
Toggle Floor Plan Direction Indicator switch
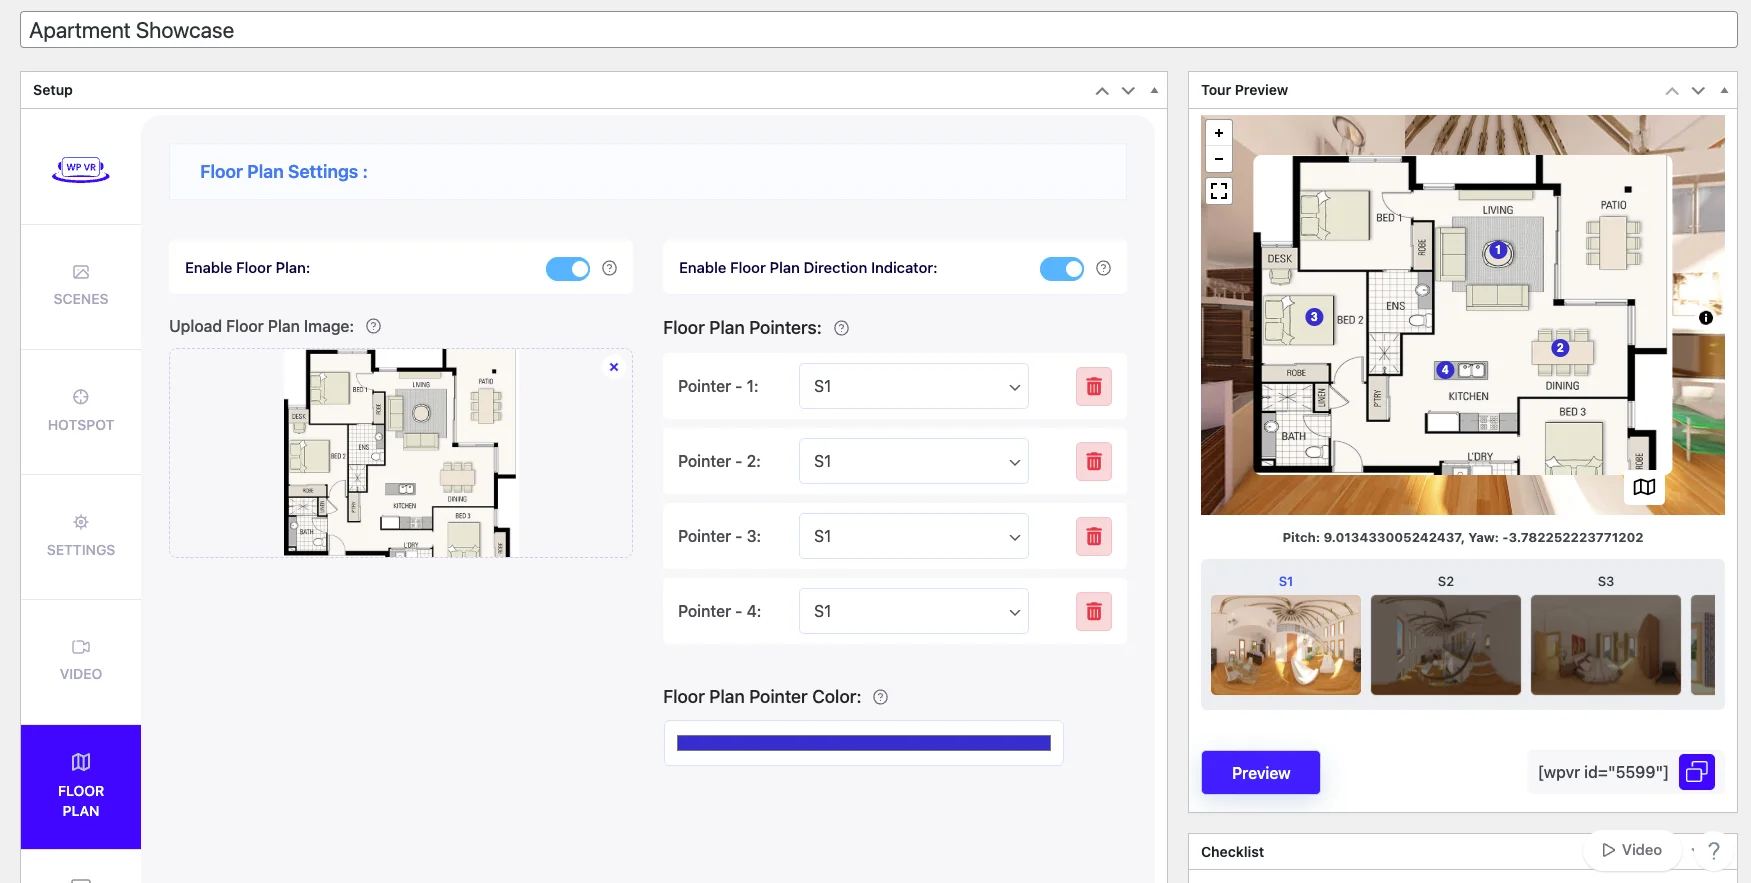[x=1062, y=268]
